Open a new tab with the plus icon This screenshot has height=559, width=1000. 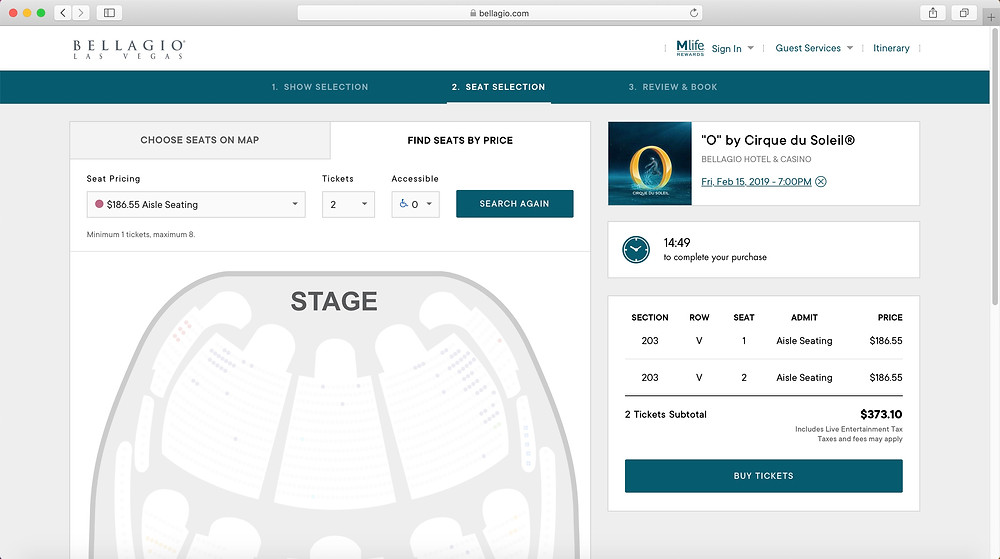(991, 17)
